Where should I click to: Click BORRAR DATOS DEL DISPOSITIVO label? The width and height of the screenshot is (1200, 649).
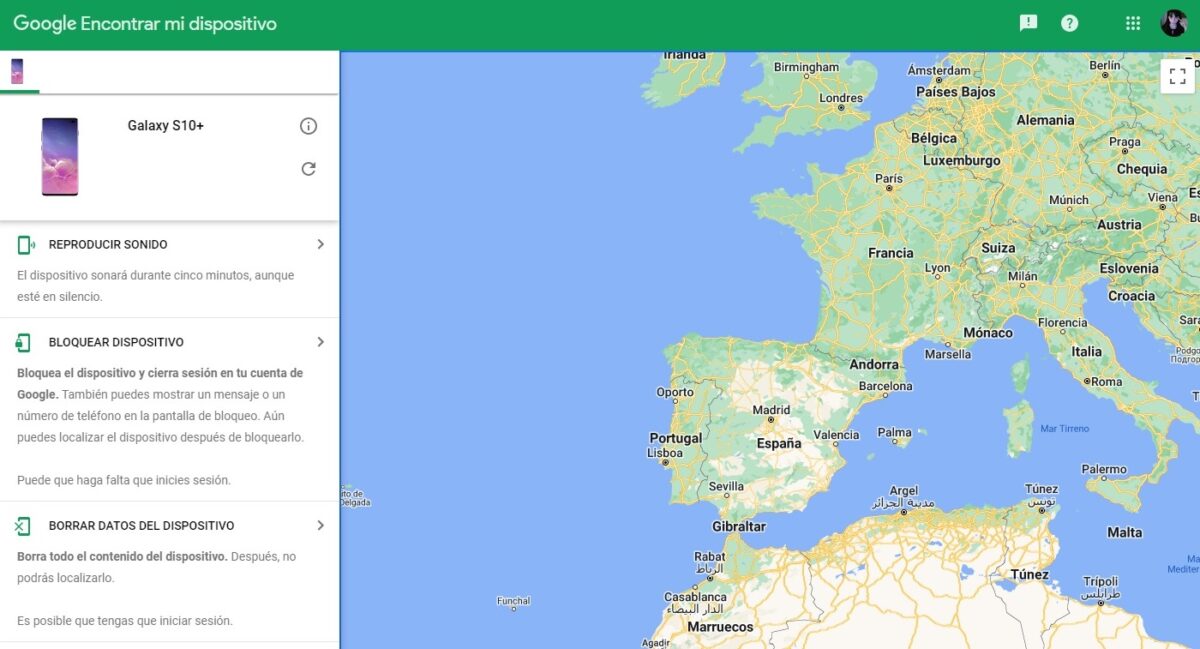[141, 526]
